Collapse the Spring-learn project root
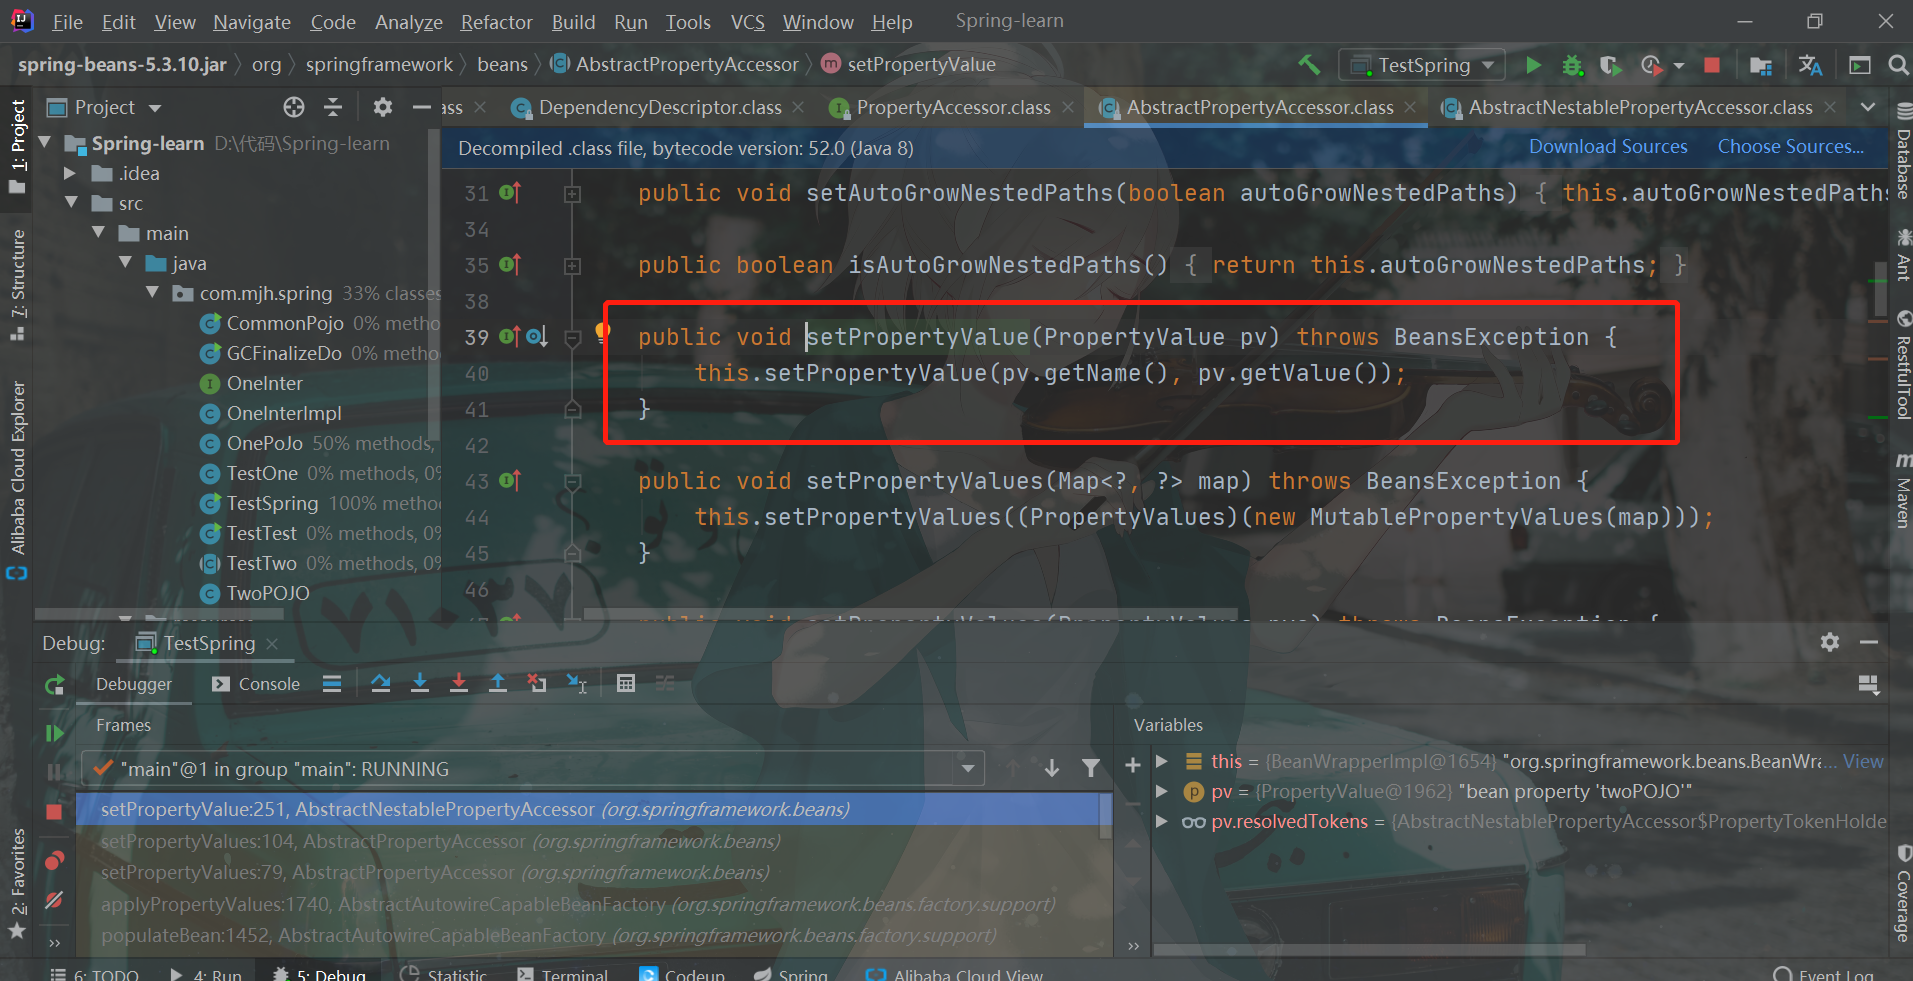 point(45,143)
